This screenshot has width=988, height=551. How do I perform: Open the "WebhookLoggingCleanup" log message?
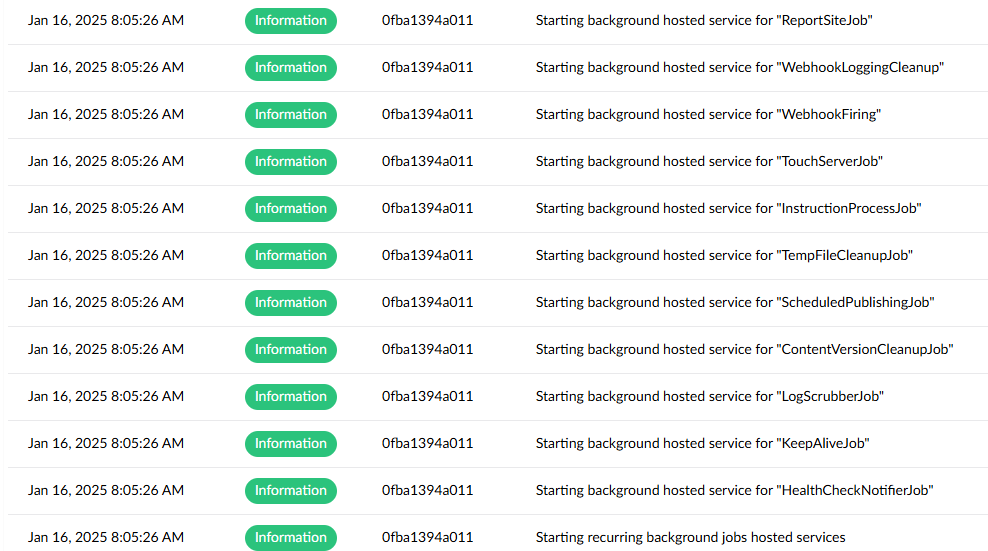[739, 67]
